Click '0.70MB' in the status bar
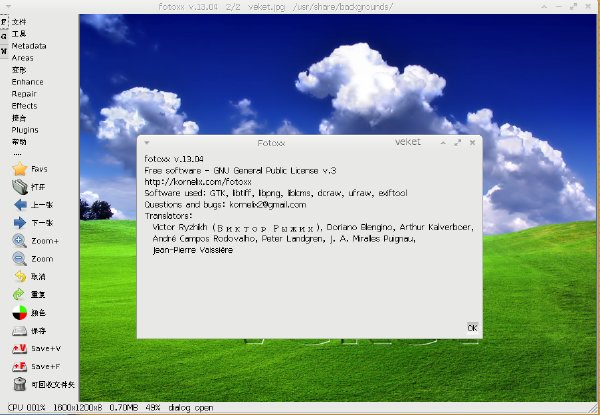This screenshot has height=415, width=600. (124, 408)
